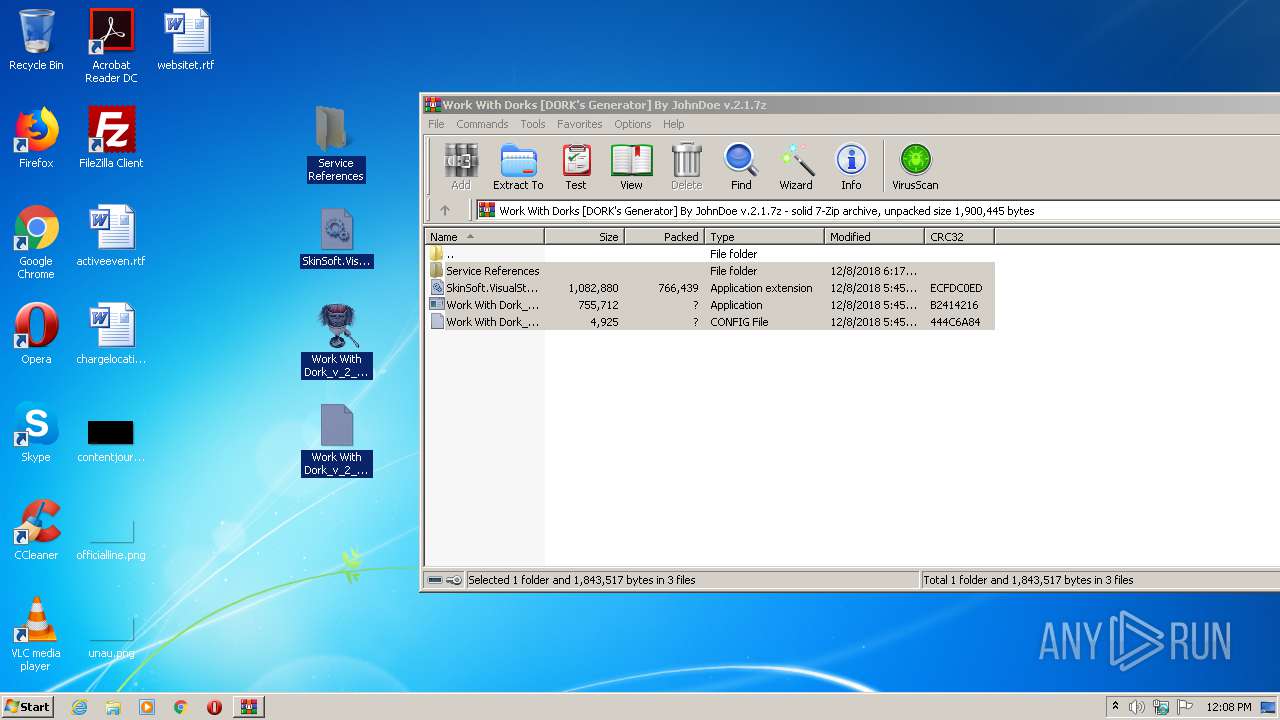Open the View toolbar icon
The width and height of the screenshot is (1280, 720).
point(631,166)
